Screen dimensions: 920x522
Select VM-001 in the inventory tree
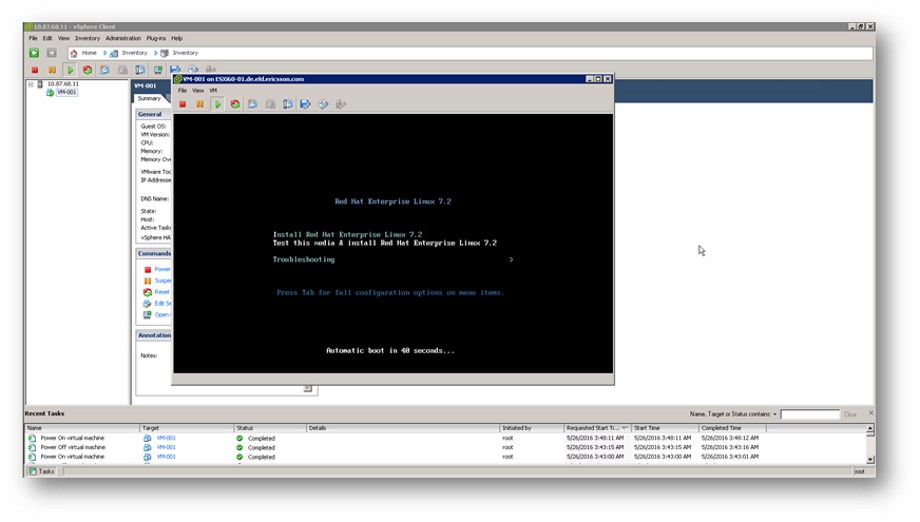click(65, 92)
